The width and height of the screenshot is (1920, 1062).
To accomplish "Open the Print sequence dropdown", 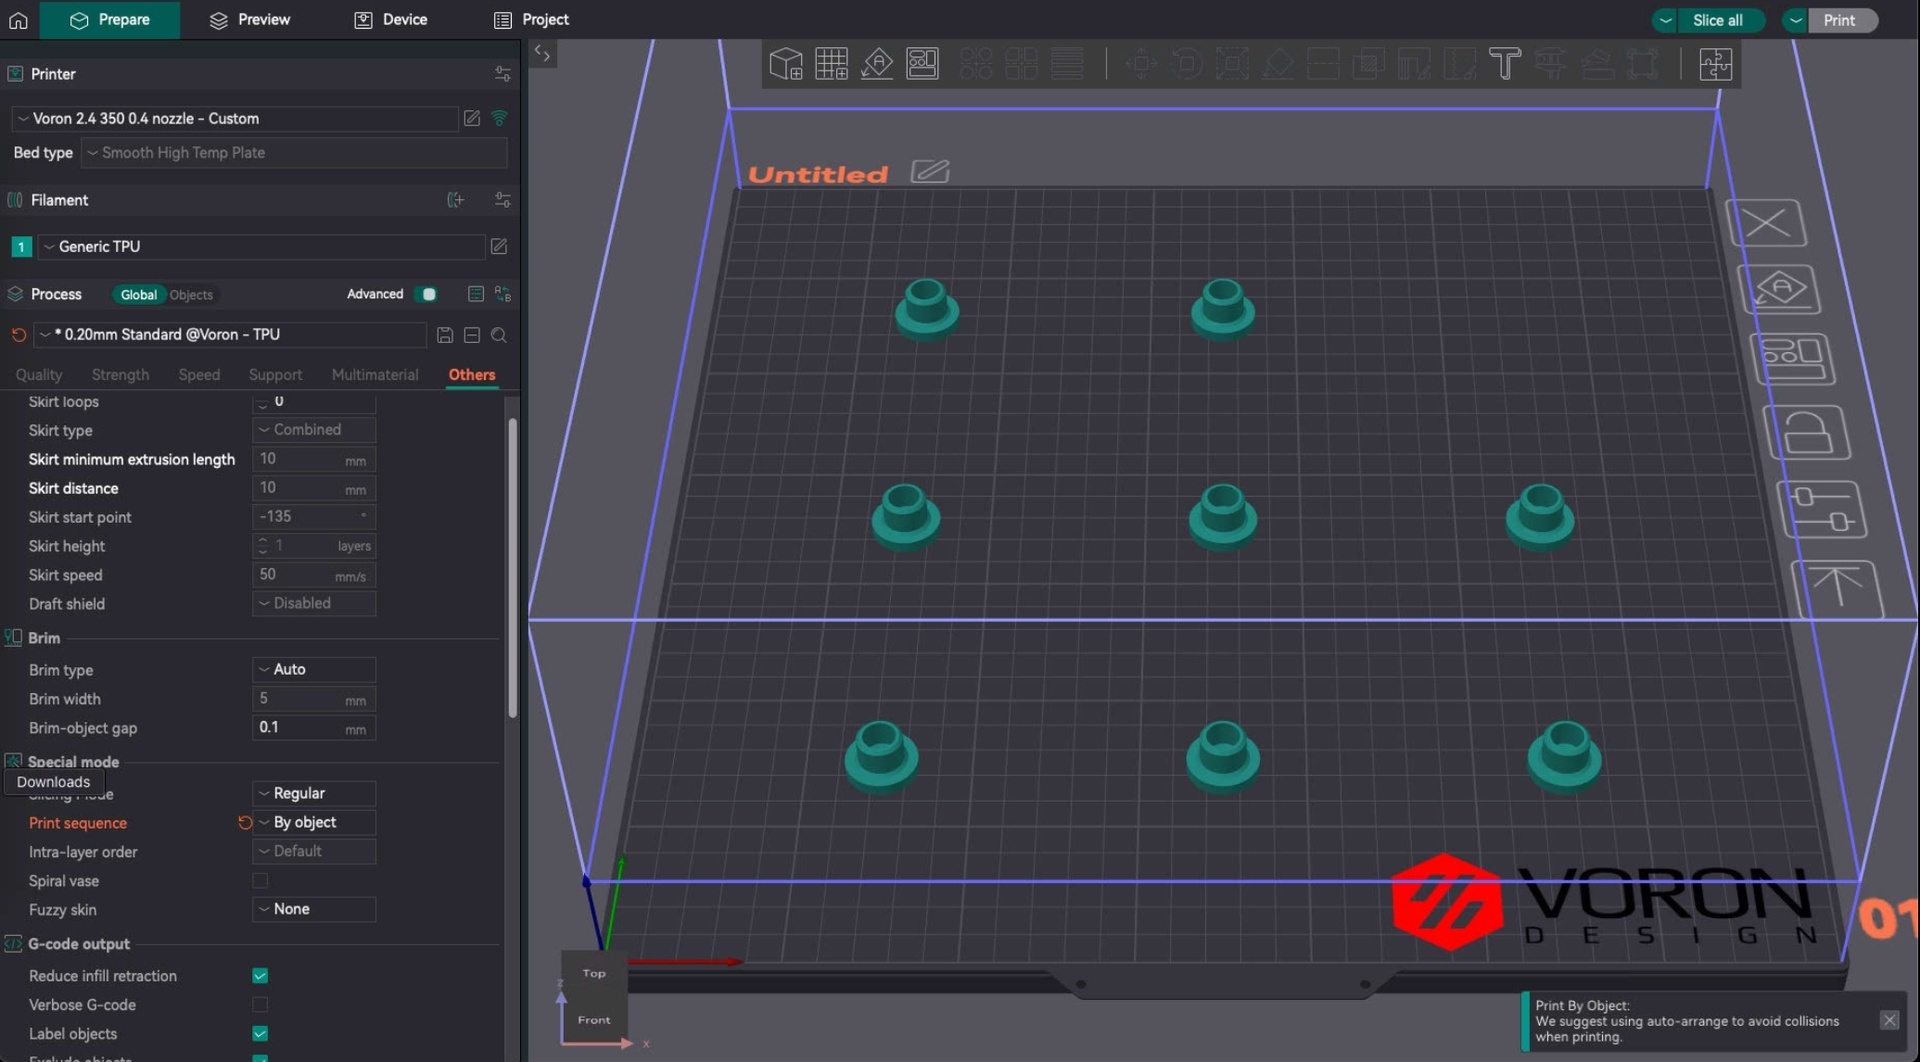I will tap(314, 823).
